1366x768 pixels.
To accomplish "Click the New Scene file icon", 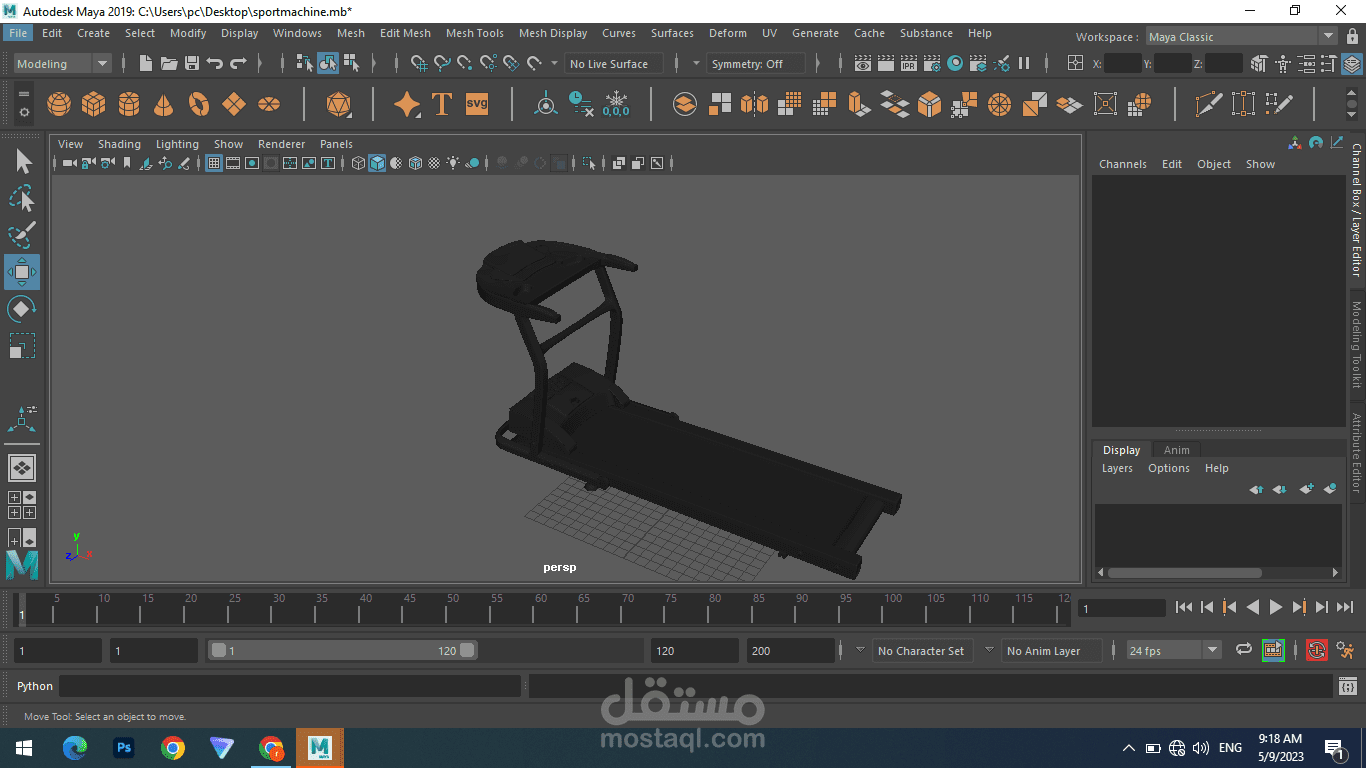I will point(146,63).
